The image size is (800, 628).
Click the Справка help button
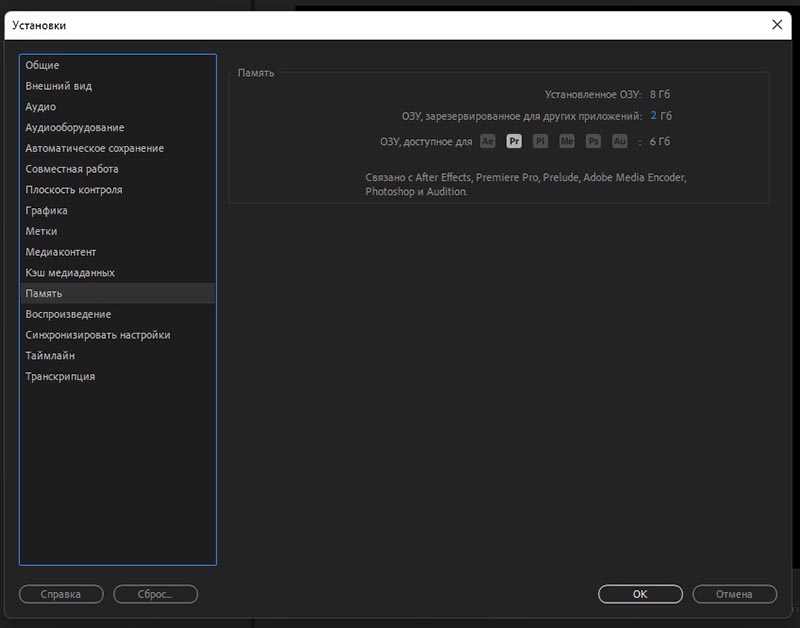pos(60,594)
